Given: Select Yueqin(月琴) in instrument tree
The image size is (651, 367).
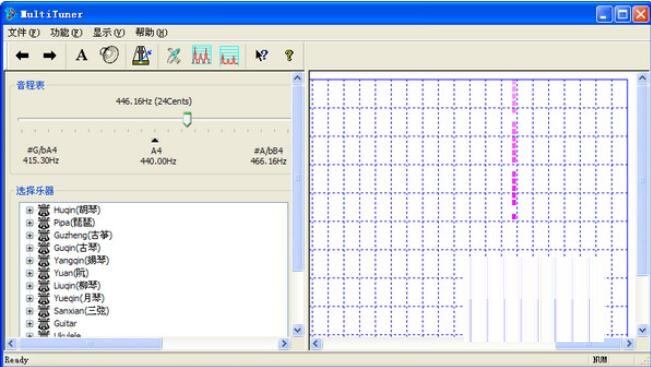Looking at the screenshot, I should click(x=79, y=298).
